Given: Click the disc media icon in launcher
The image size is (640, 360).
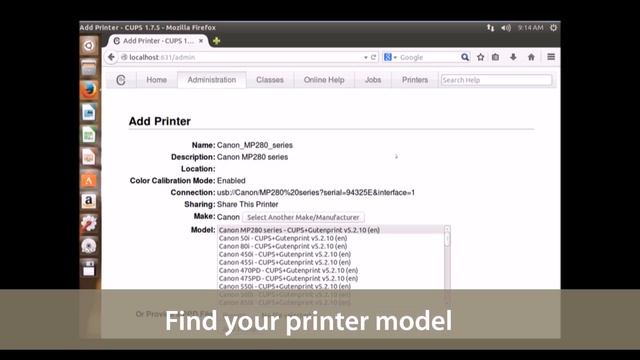Looking at the screenshot, I should (89, 246).
